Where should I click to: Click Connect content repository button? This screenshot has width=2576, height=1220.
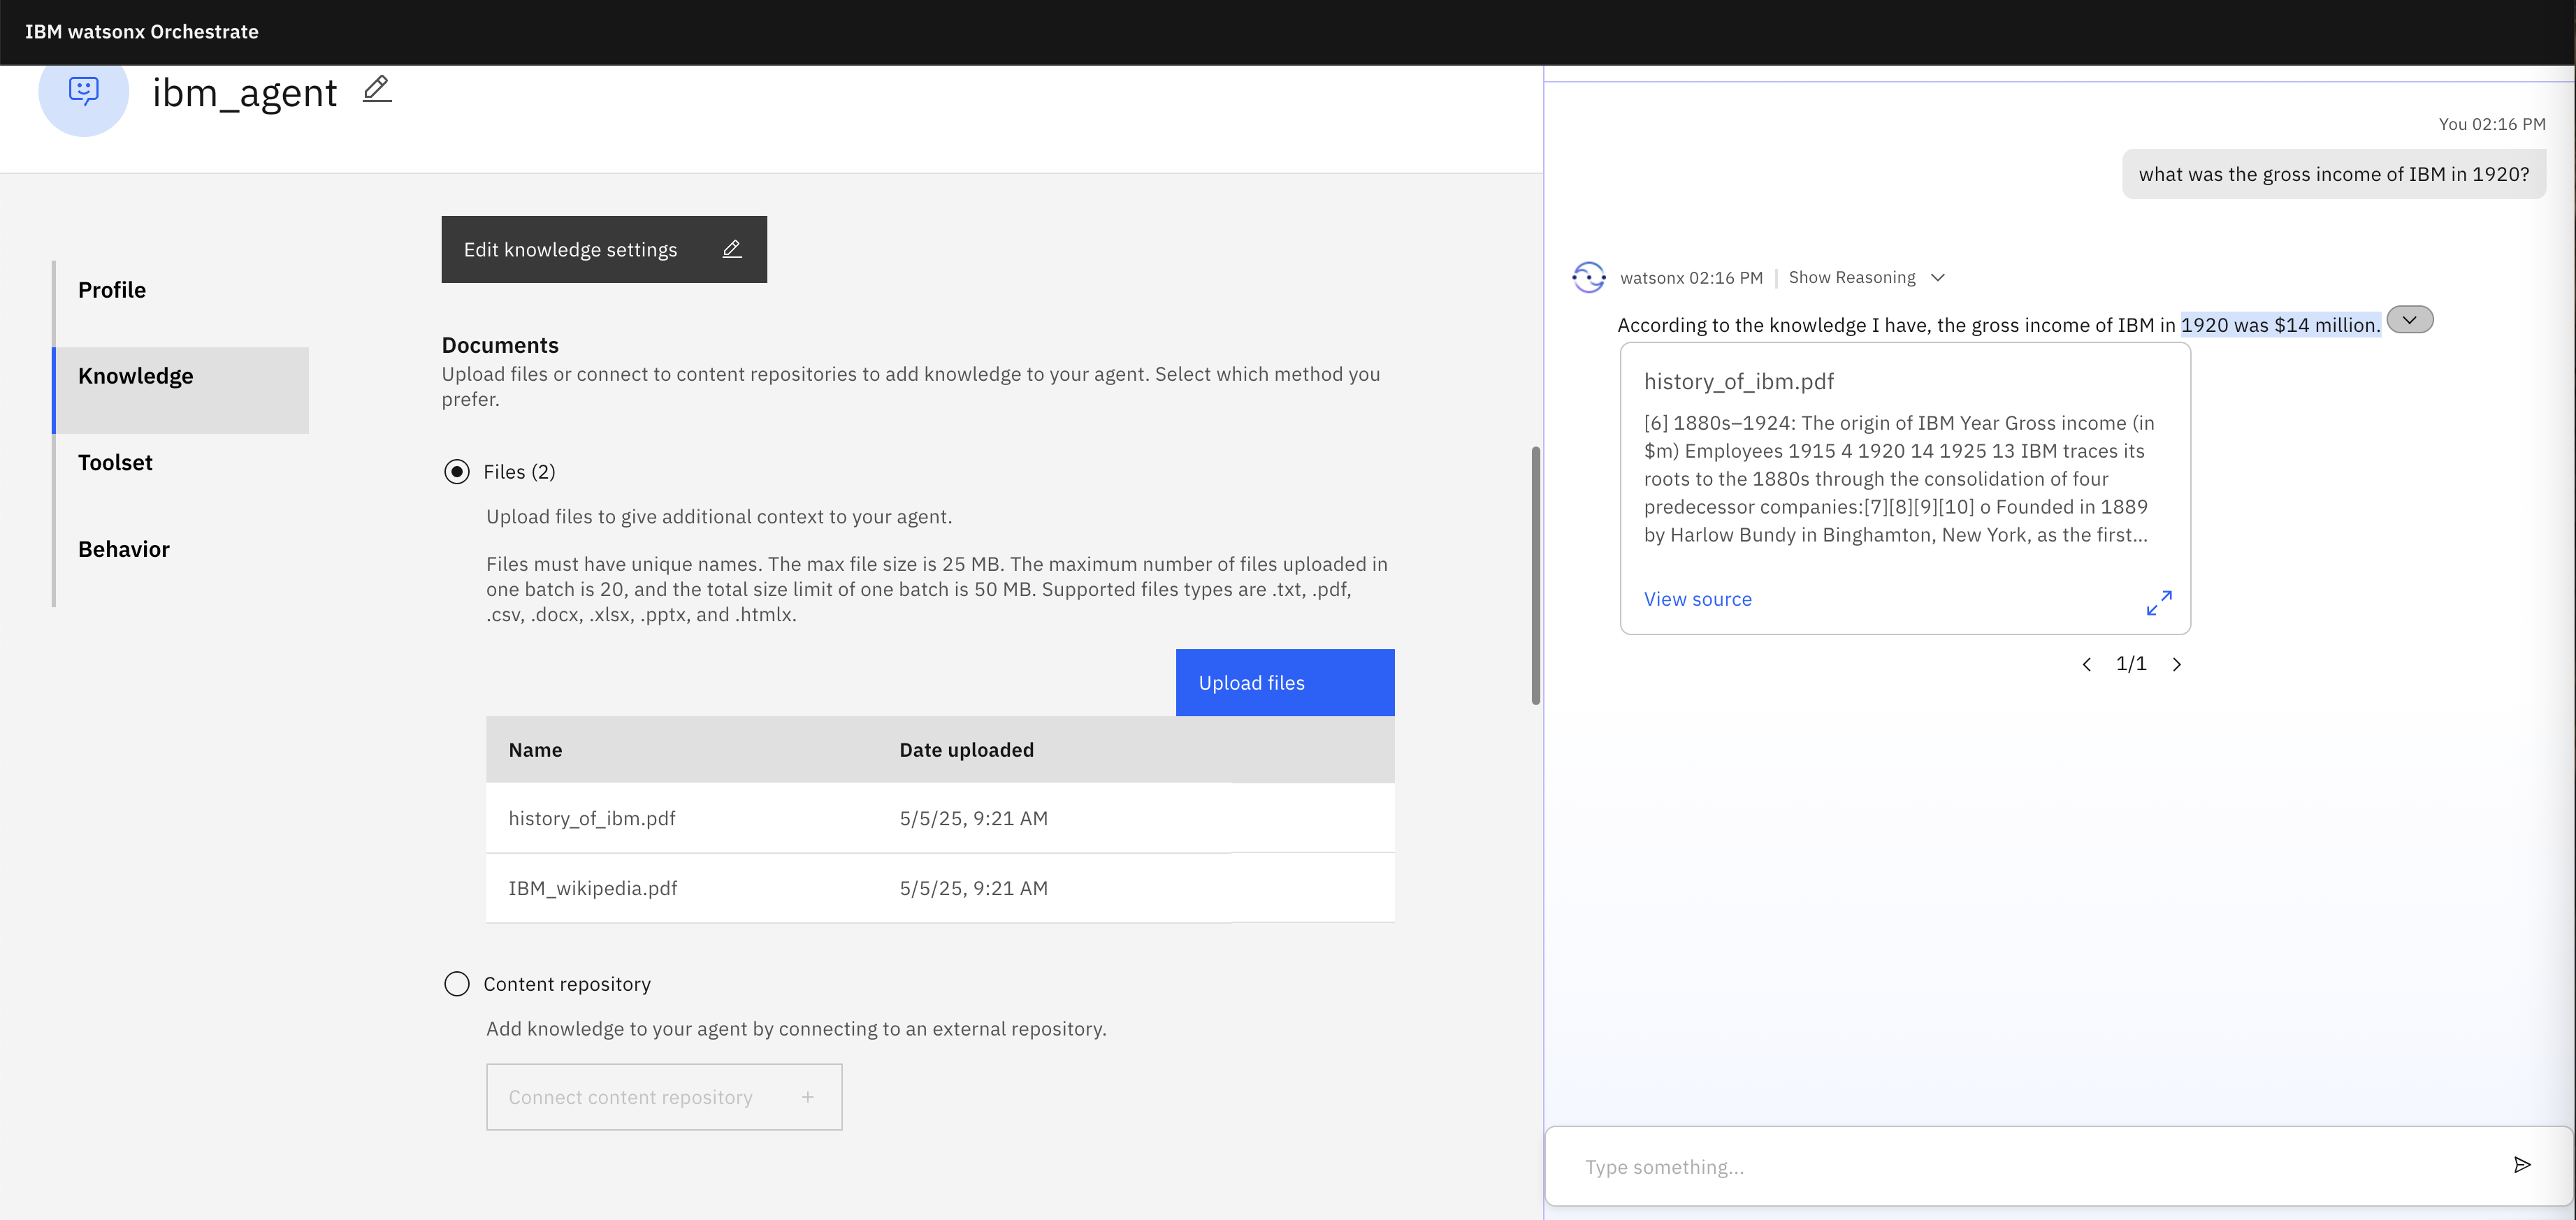(x=664, y=1097)
